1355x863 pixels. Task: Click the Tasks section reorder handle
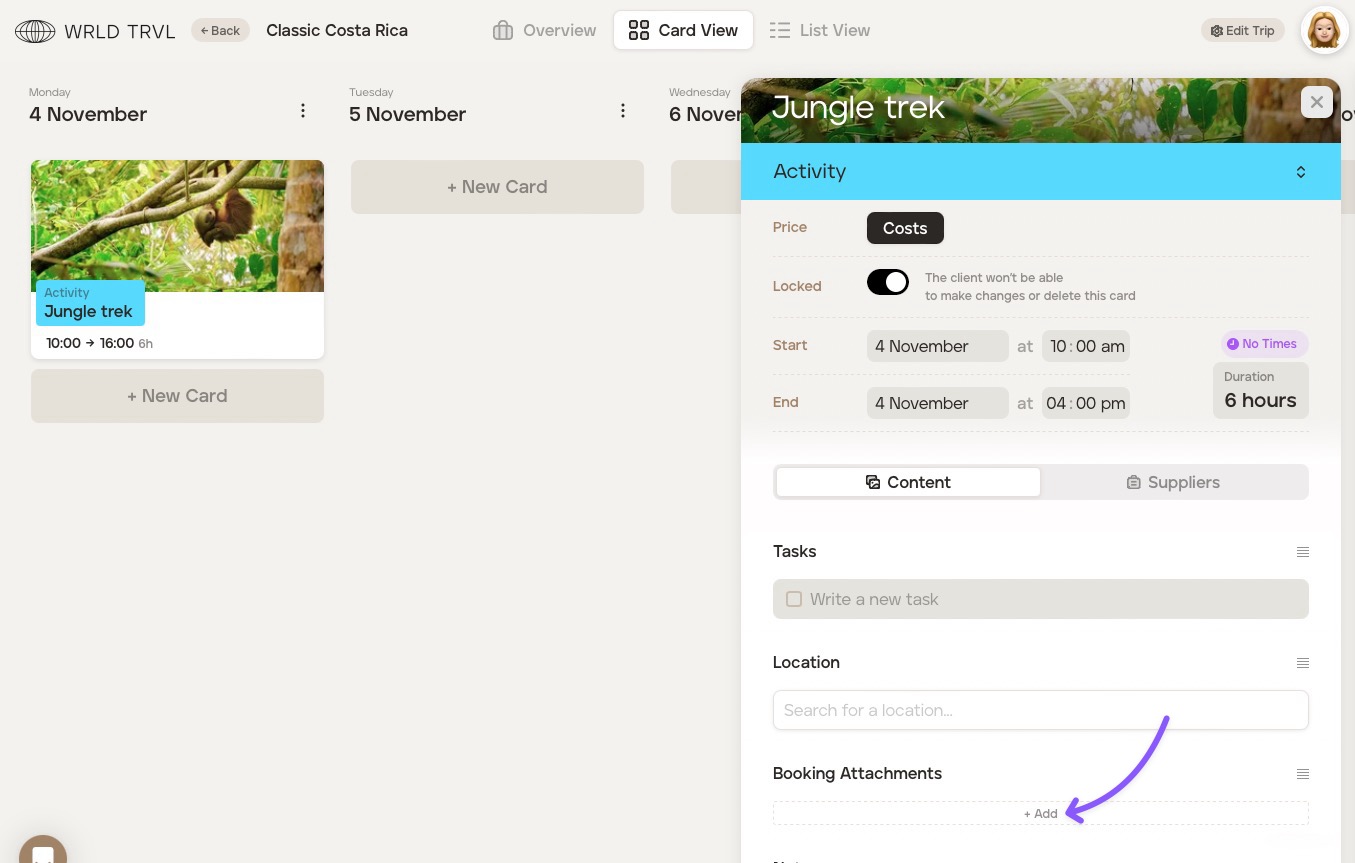tap(1302, 552)
